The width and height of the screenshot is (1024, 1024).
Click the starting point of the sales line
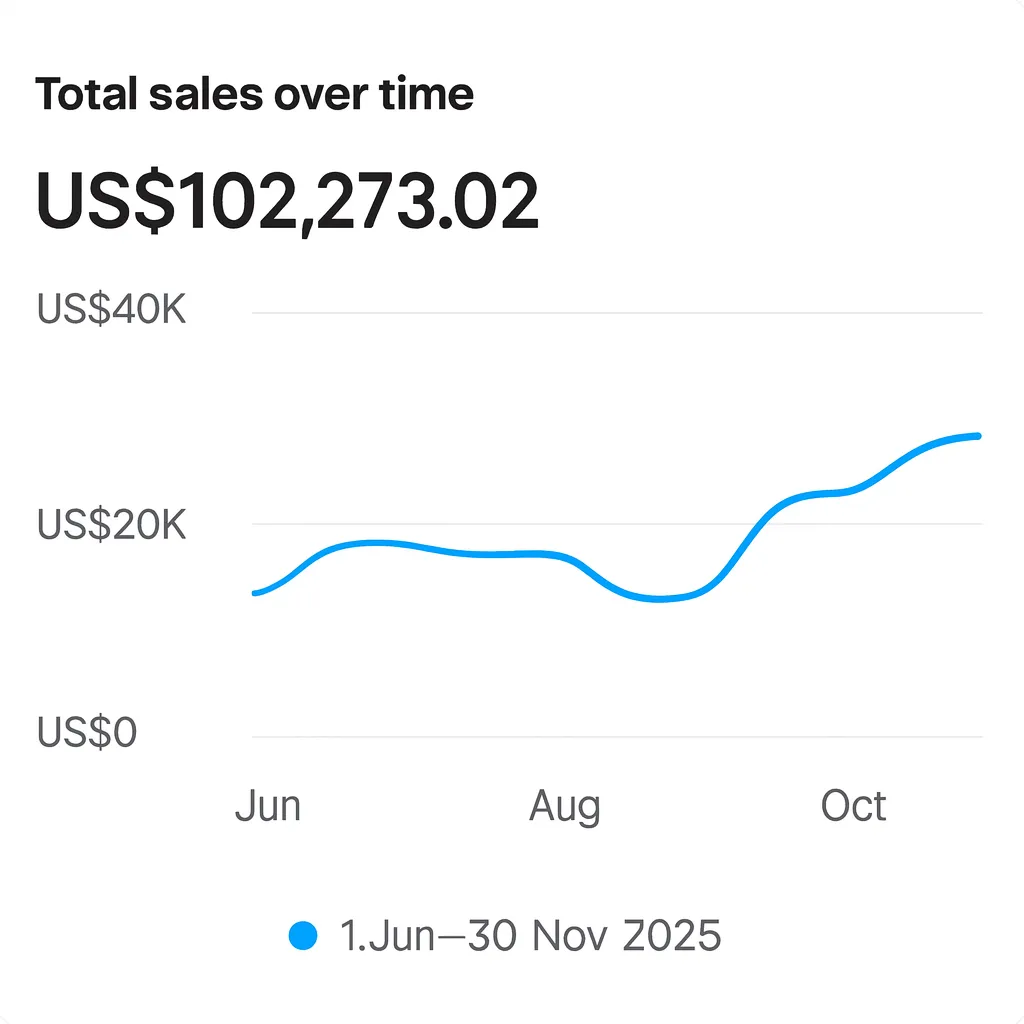pyautogui.click(x=255, y=593)
